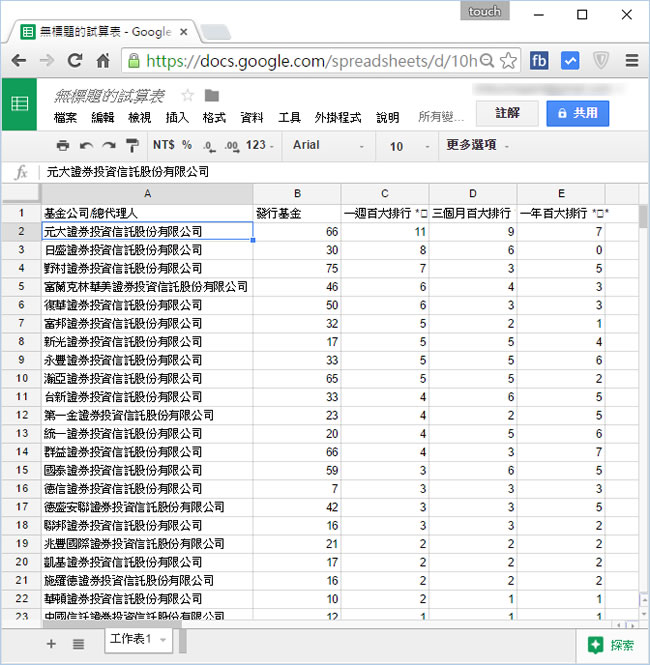Select column B header
This screenshot has width=650, height=665.
pyautogui.click(x=297, y=194)
